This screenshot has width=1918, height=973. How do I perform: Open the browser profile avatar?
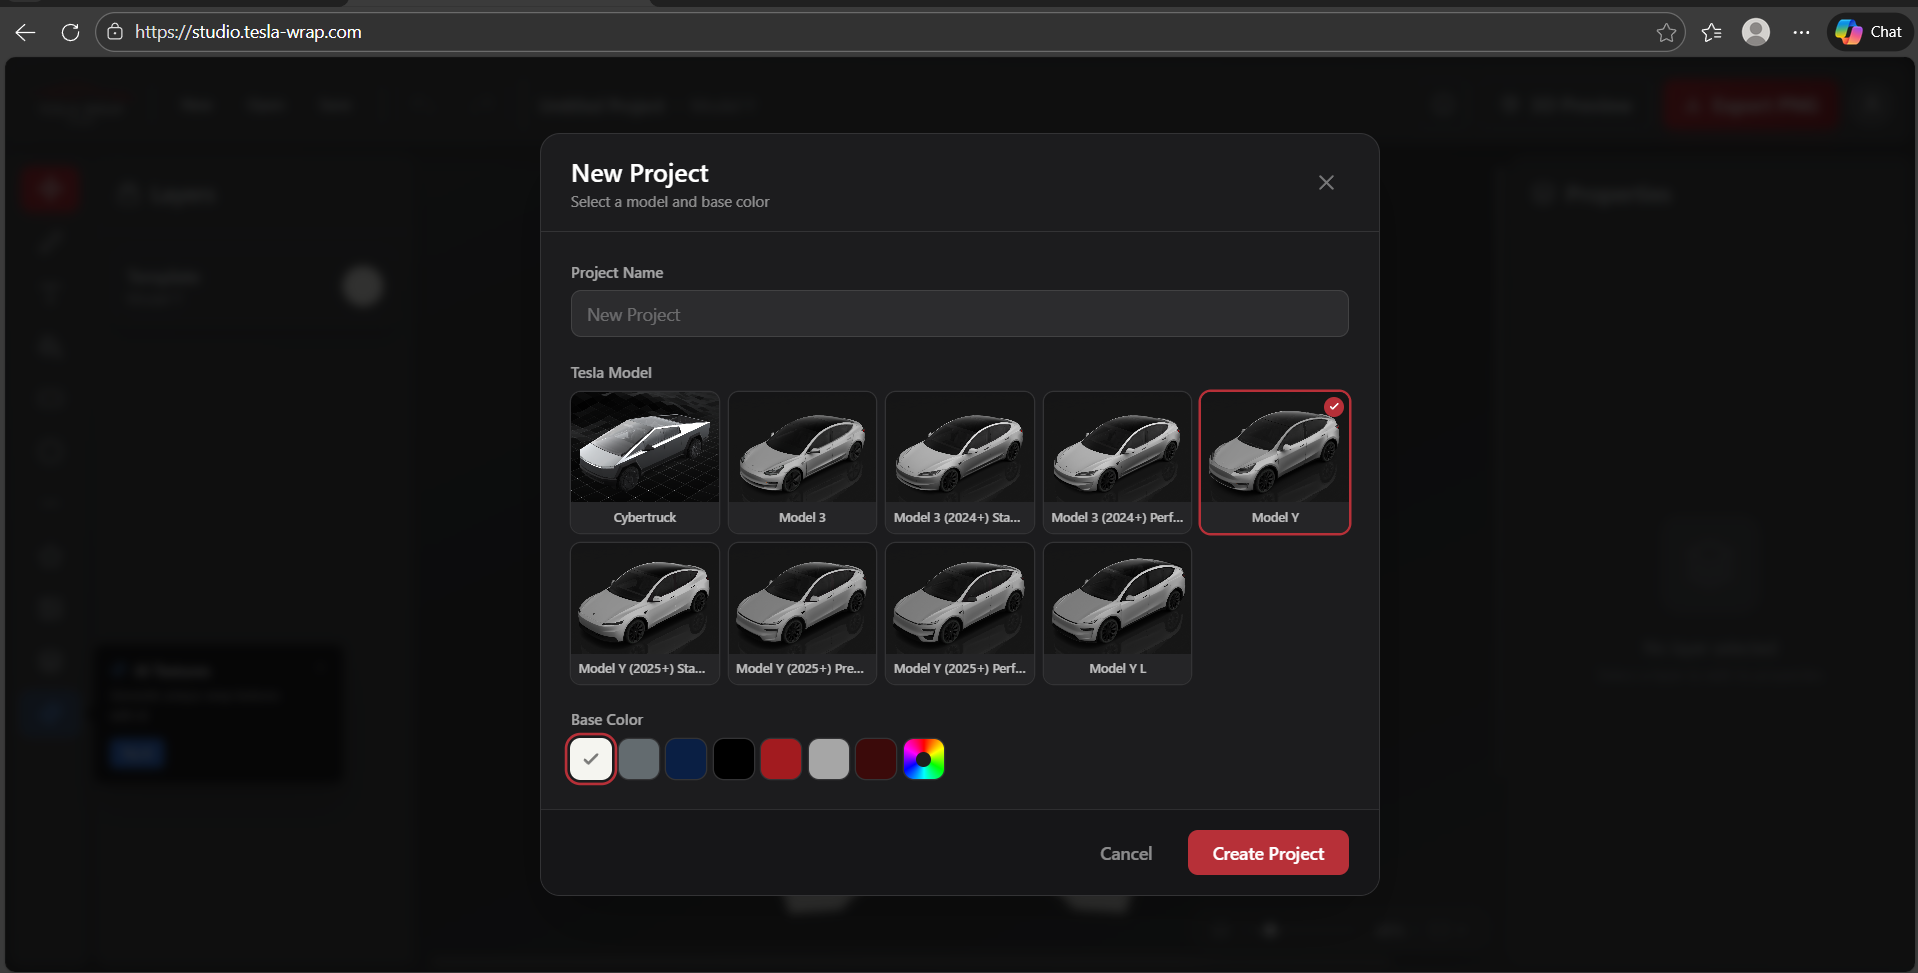[x=1756, y=32]
